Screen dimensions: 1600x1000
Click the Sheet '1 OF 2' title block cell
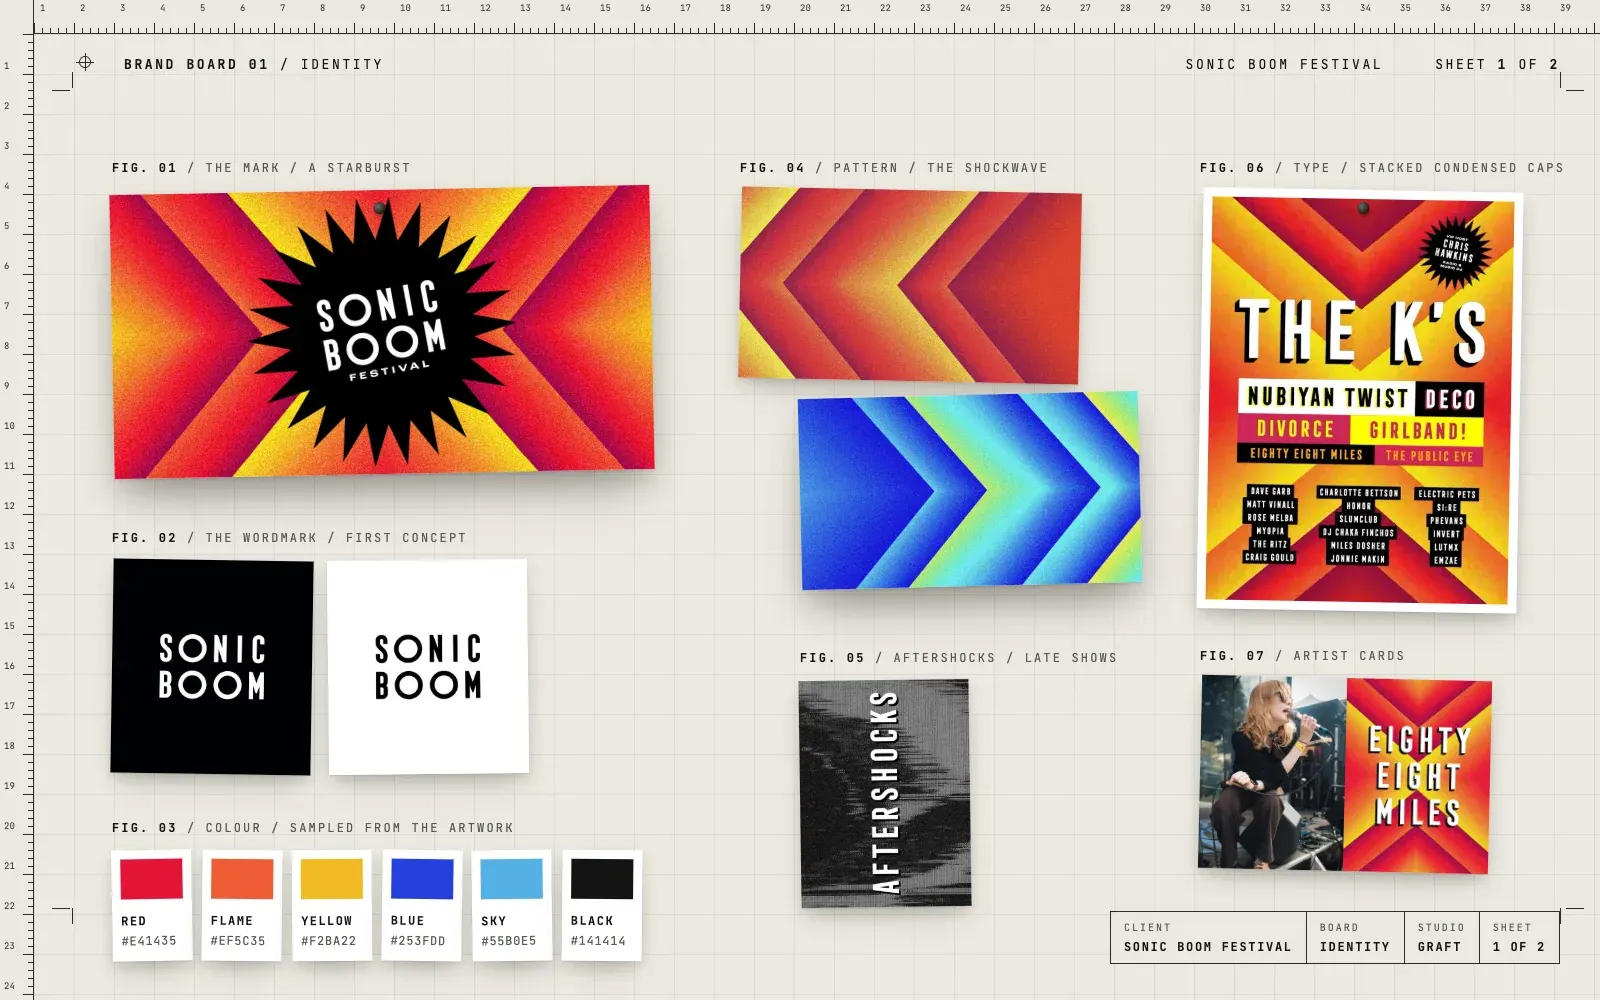click(1519, 937)
